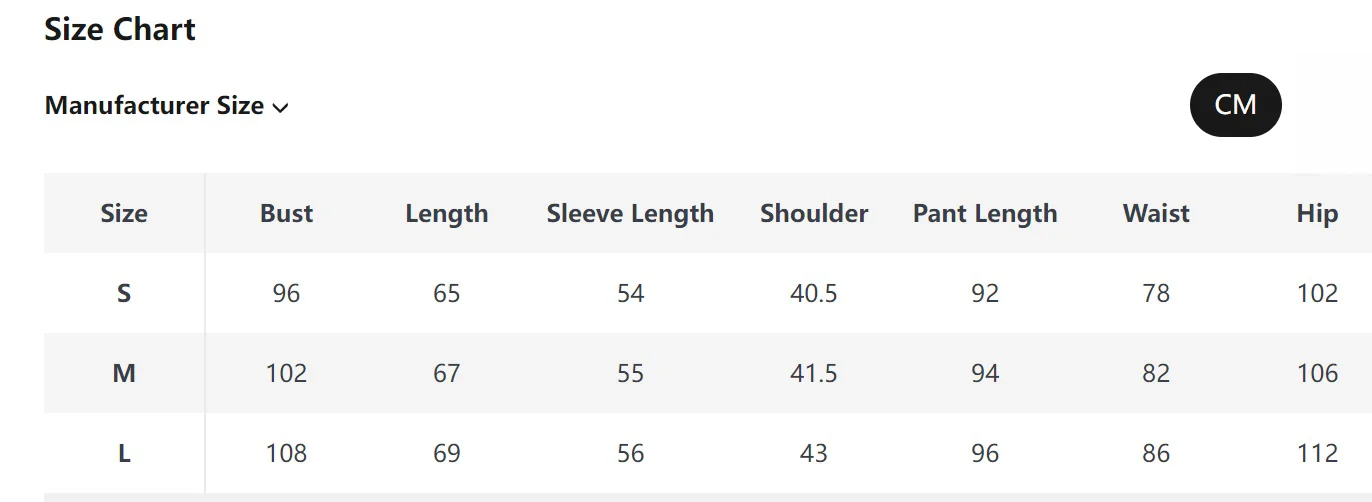Click bust value 96 for size S
This screenshot has height=502, width=1372.
[286, 293]
